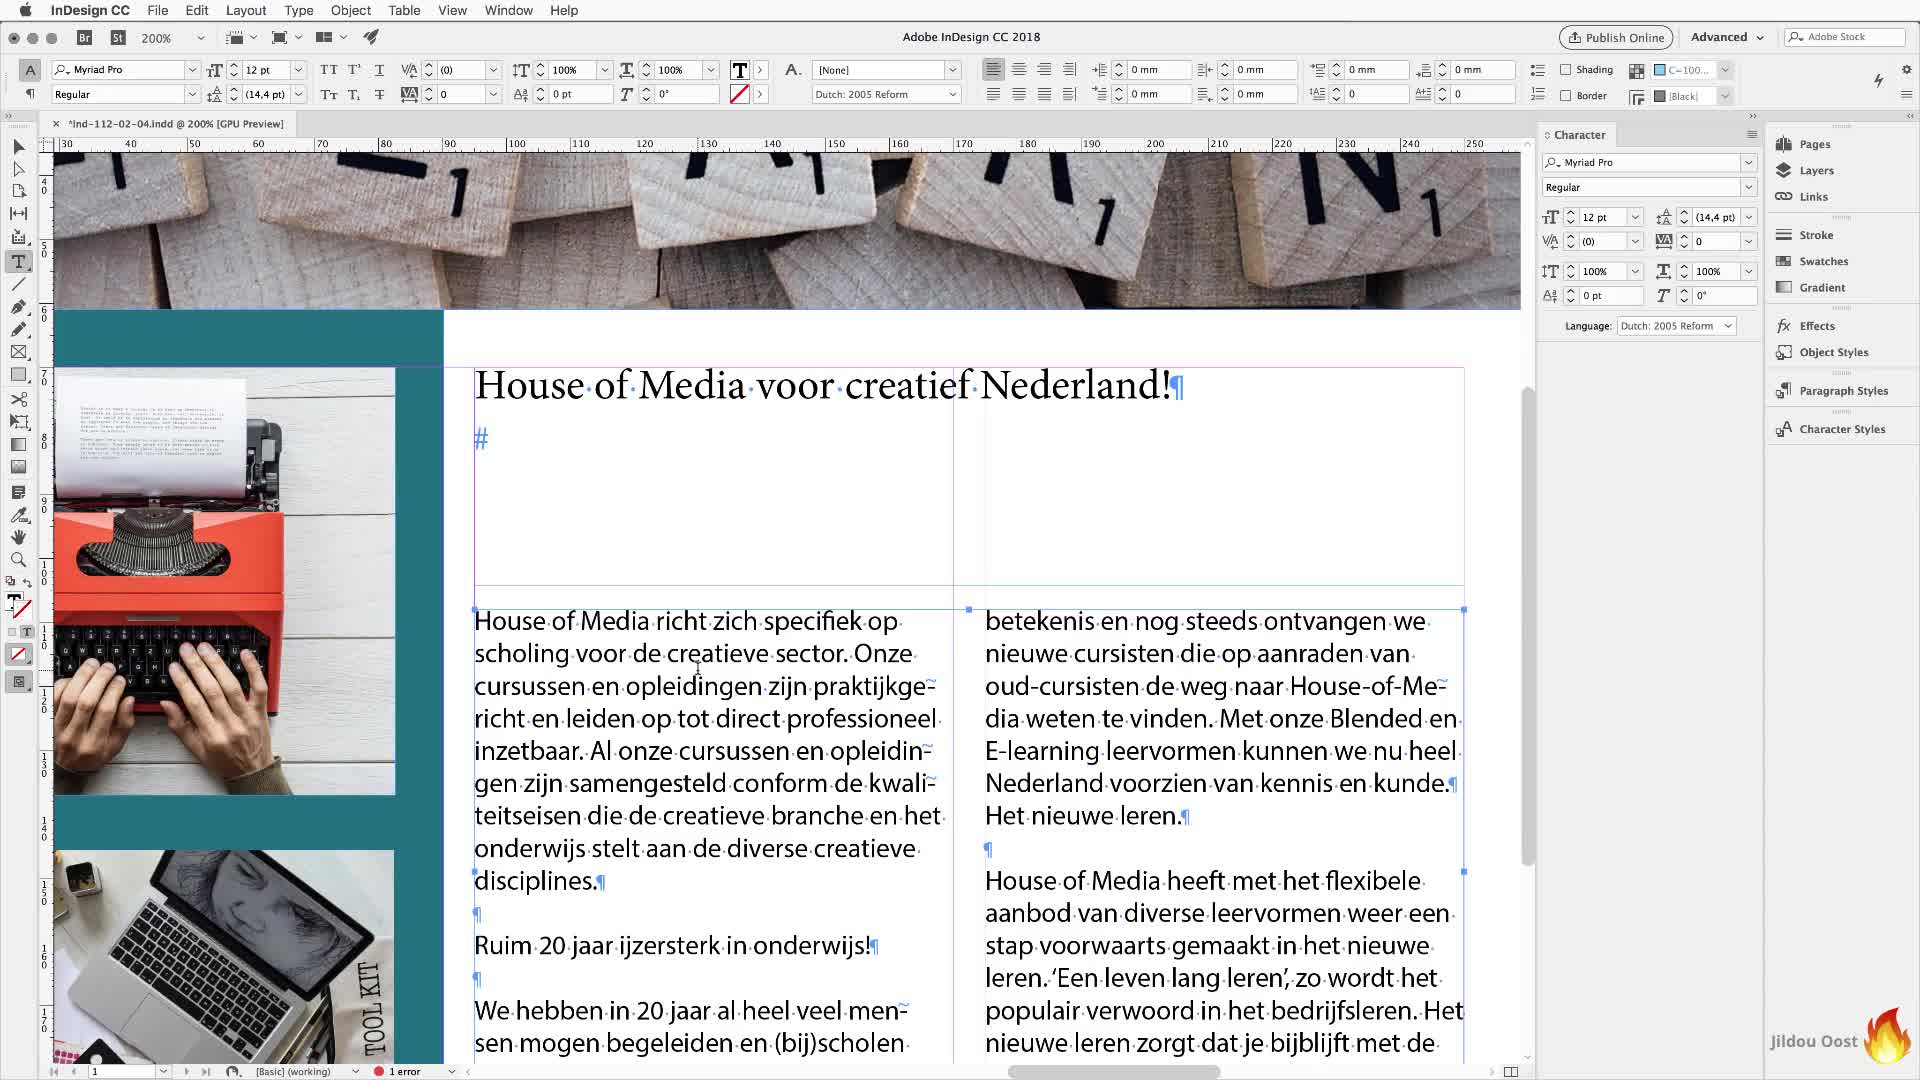Open Adobe Stock via St icon
Viewport: 1920px width, 1080px height.
(118, 38)
